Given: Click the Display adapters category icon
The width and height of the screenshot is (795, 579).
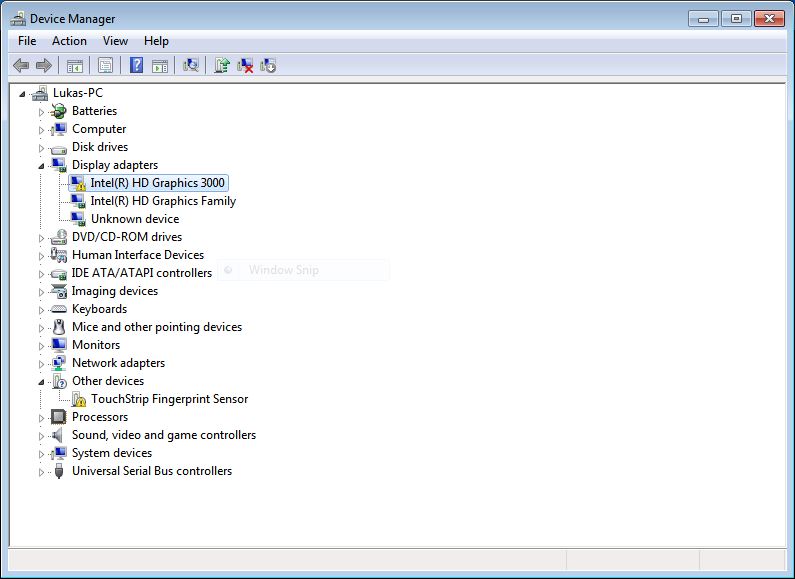Looking at the screenshot, I should (59, 165).
